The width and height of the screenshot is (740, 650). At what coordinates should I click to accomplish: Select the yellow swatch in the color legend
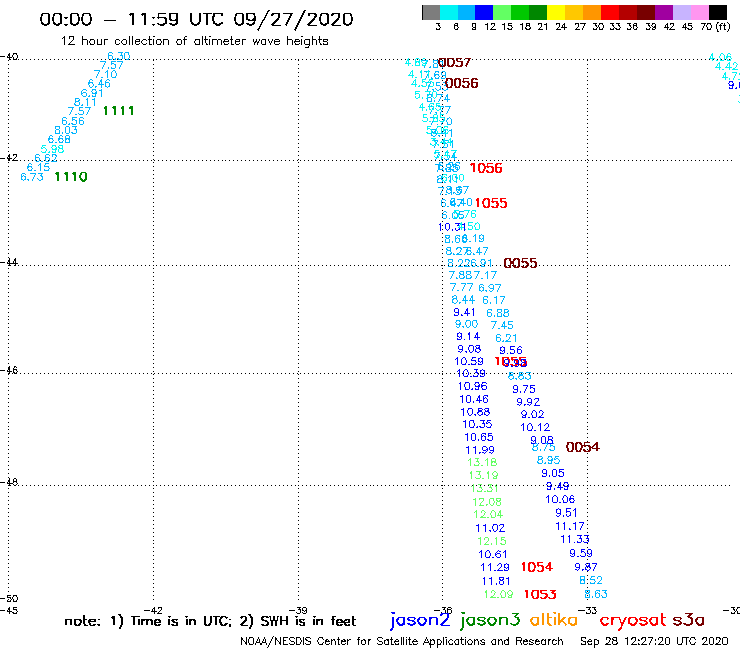click(555, 12)
